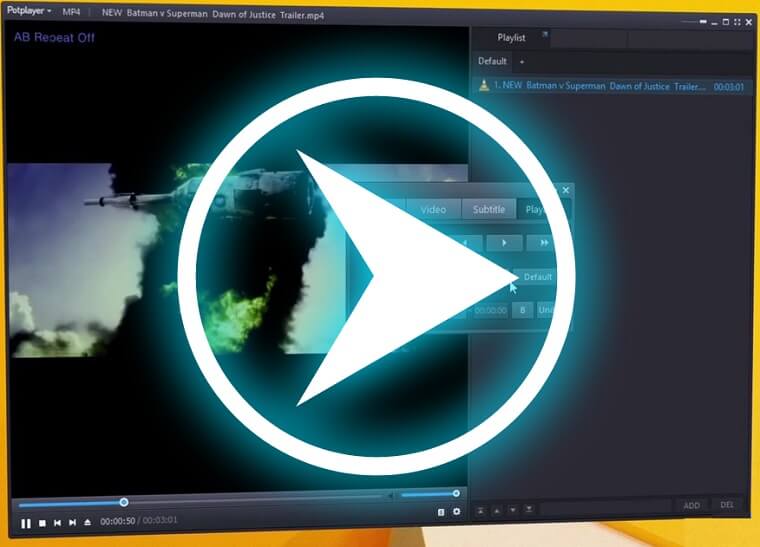
Task: Click the MP4 format label
Action: point(71,12)
